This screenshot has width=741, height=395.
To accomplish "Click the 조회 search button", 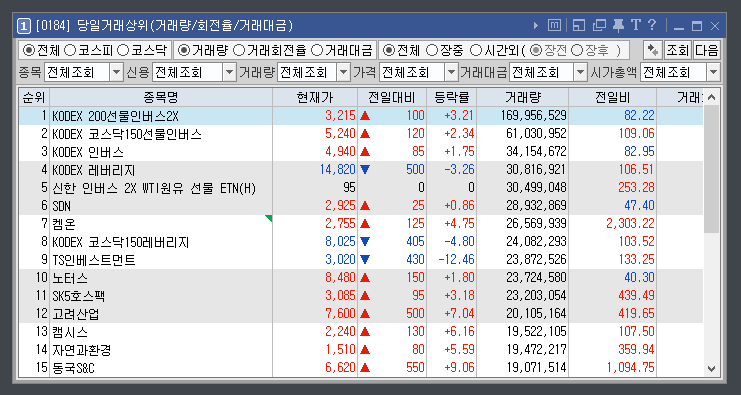I will (678, 50).
